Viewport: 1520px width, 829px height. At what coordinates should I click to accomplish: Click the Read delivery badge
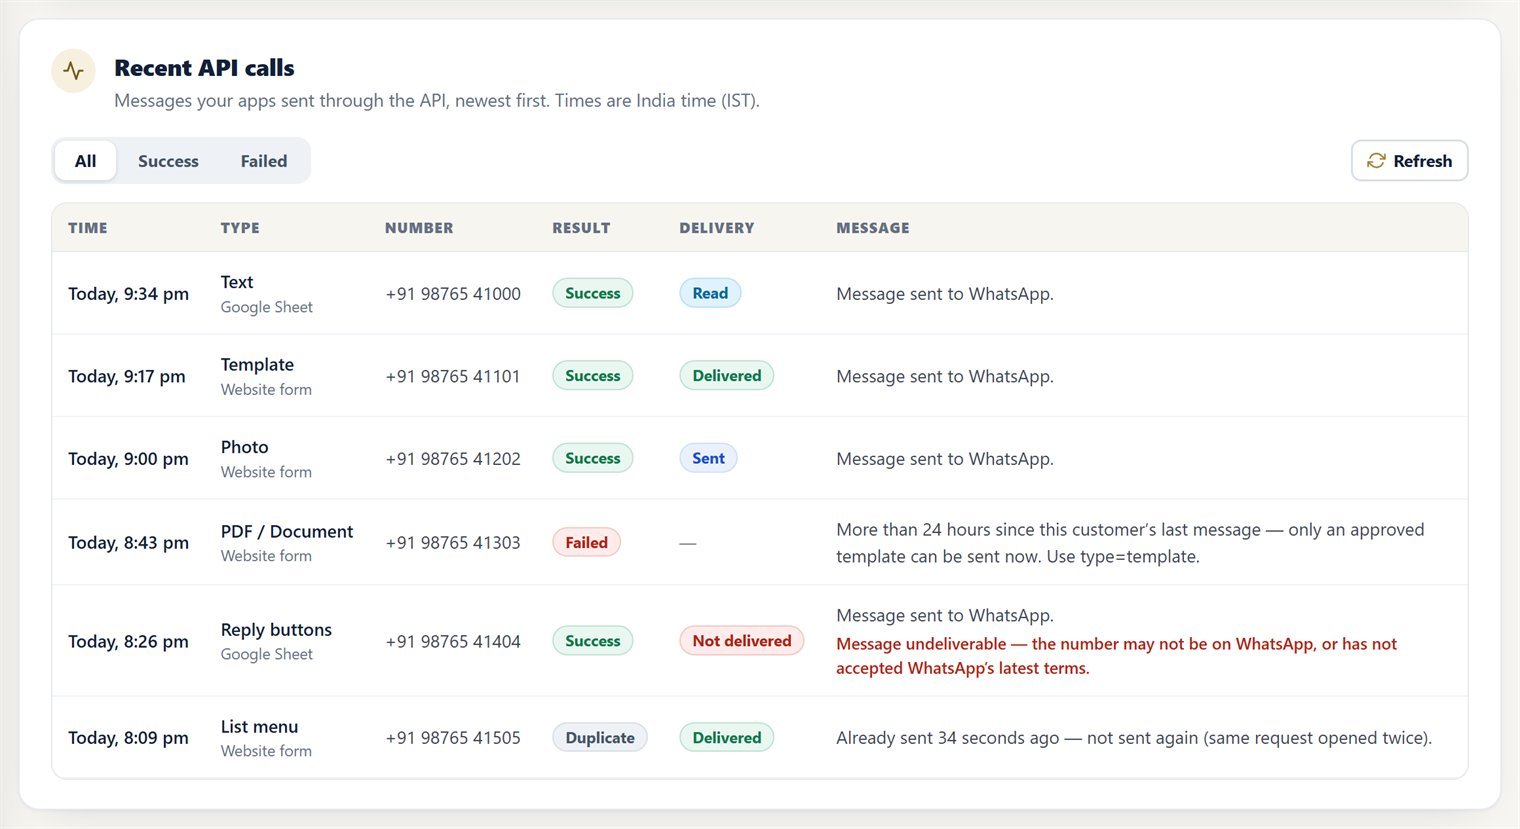tap(710, 293)
